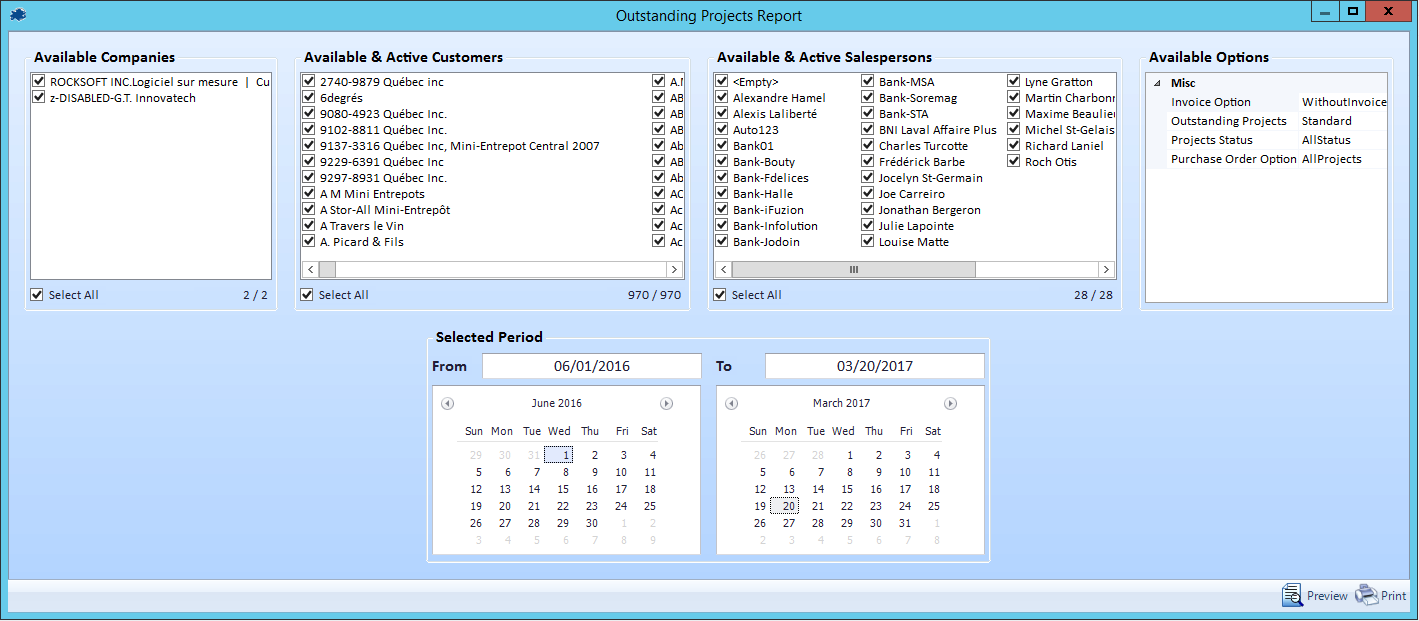Click the application icon in title bar
The width and height of the screenshot is (1419, 621).
pos(18,15)
